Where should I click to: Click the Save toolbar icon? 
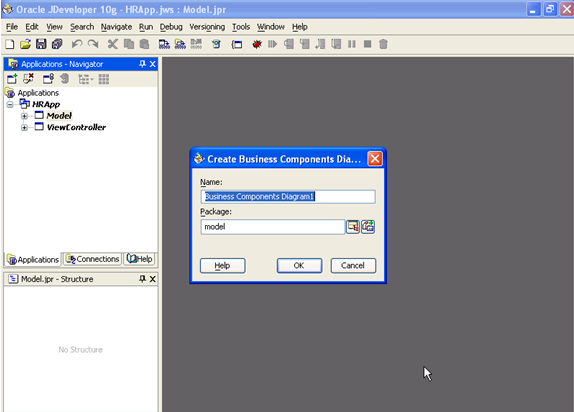coord(41,44)
